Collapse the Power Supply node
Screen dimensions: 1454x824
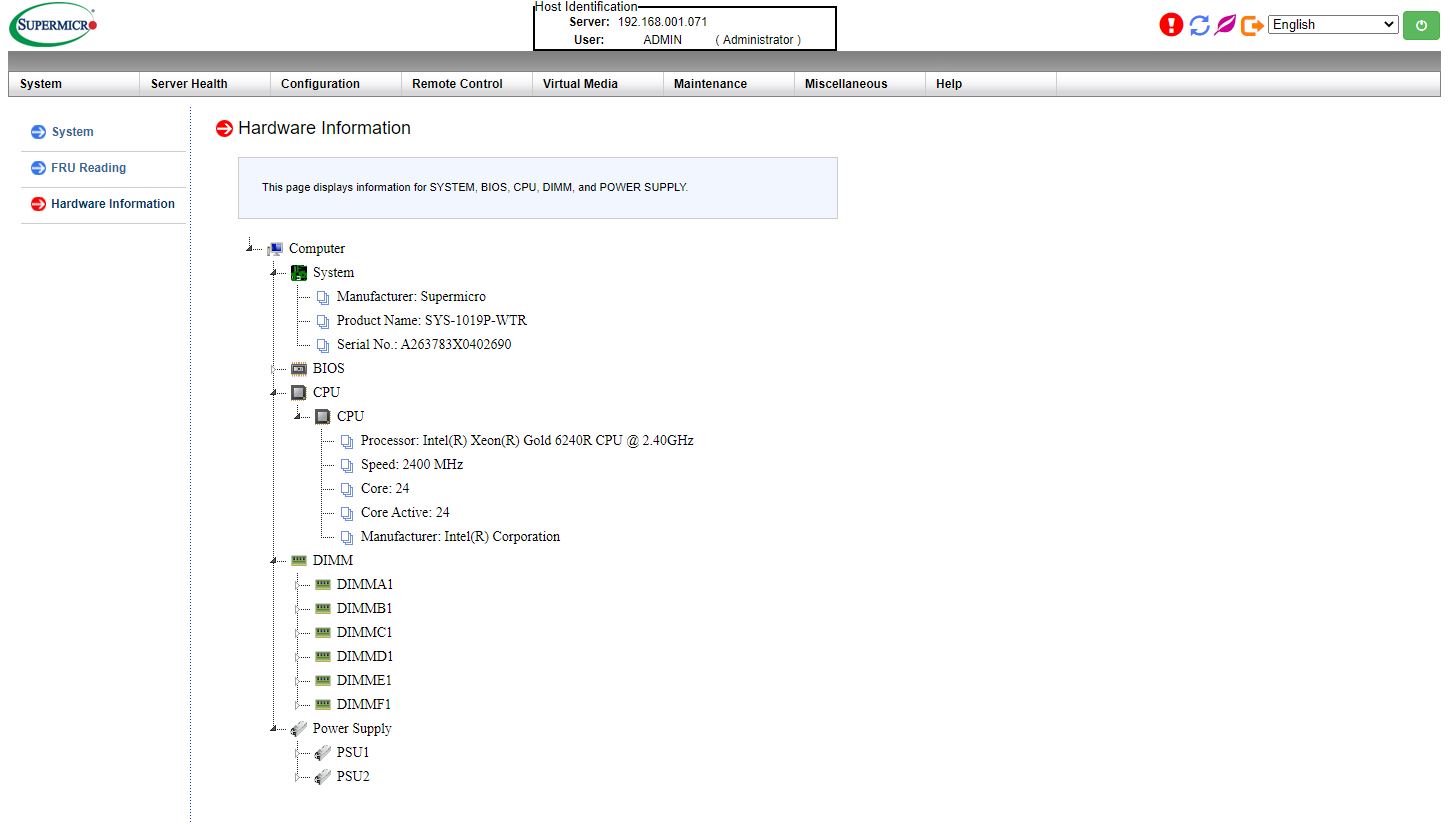pos(273,727)
